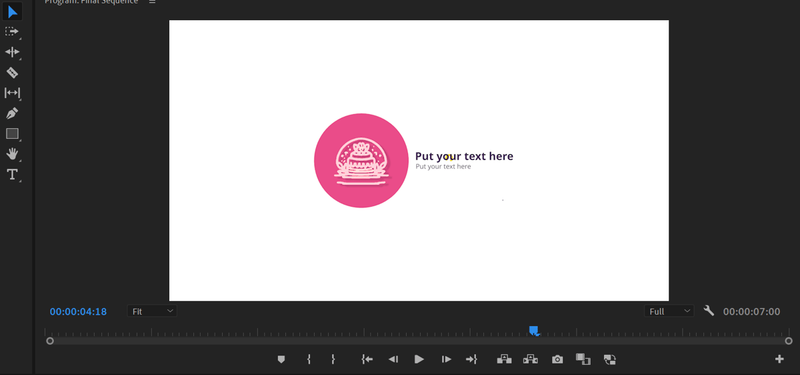The image size is (800, 375).
Task: Open Program monitor settings wrench
Action: (x=709, y=310)
